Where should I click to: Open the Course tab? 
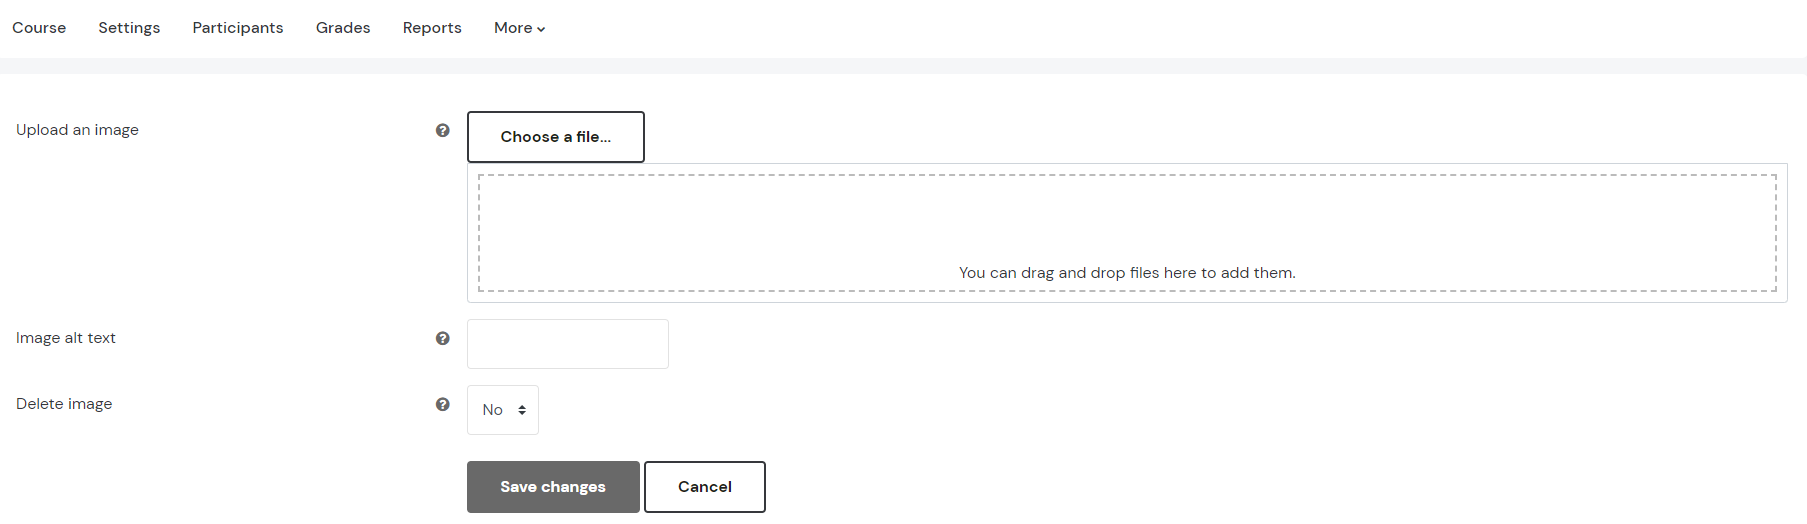[x=39, y=28]
